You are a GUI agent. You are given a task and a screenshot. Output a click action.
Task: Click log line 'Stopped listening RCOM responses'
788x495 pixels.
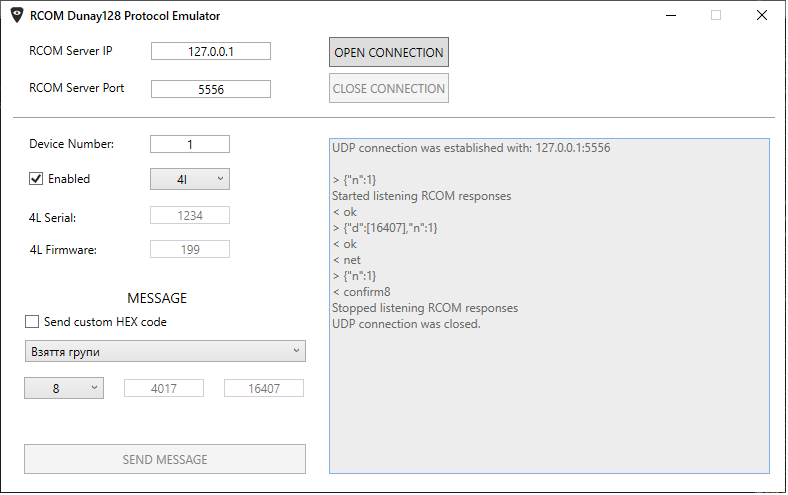point(425,308)
